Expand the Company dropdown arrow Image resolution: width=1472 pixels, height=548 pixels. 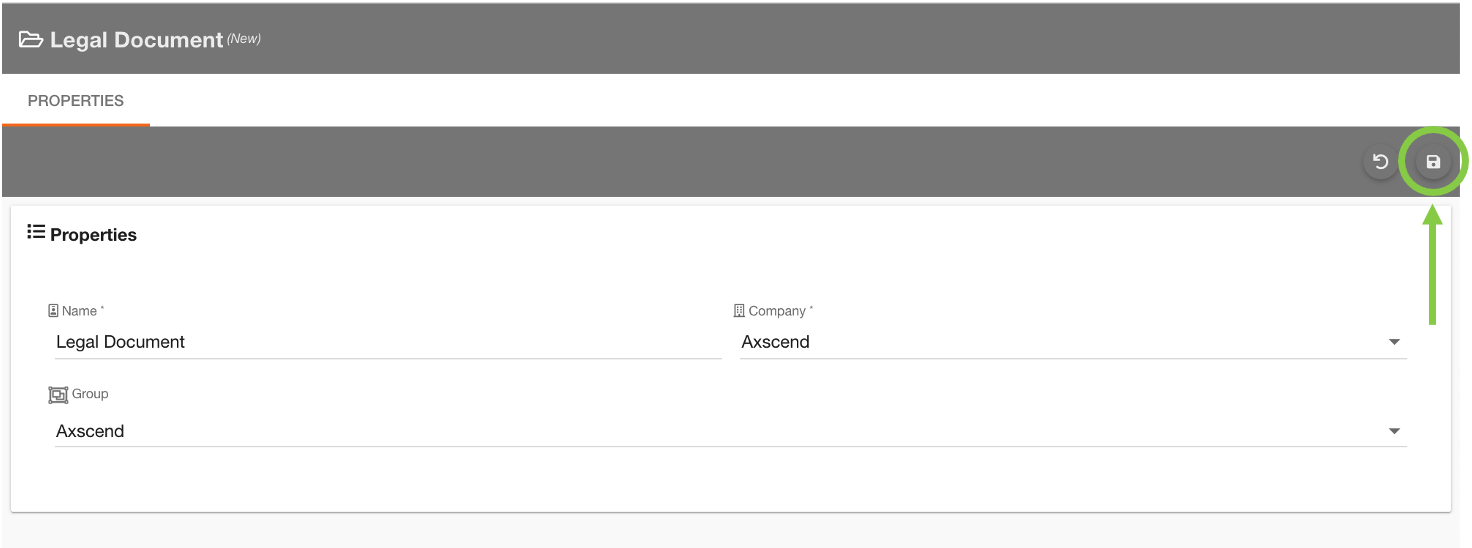point(1394,342)
